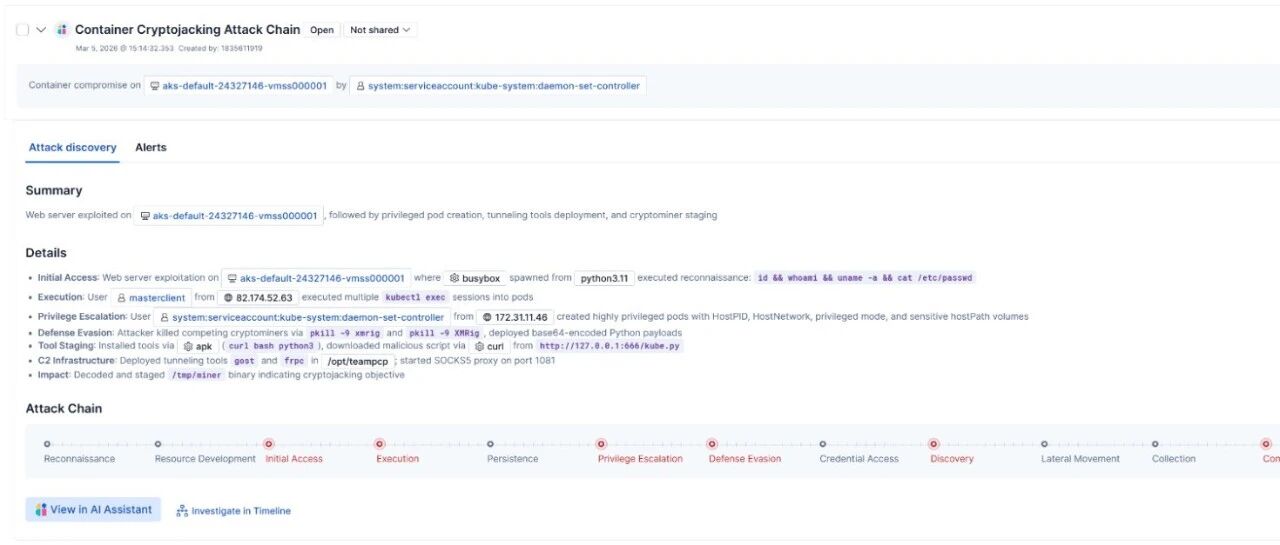Click the Initial Access node in Attack Chain

268,444
